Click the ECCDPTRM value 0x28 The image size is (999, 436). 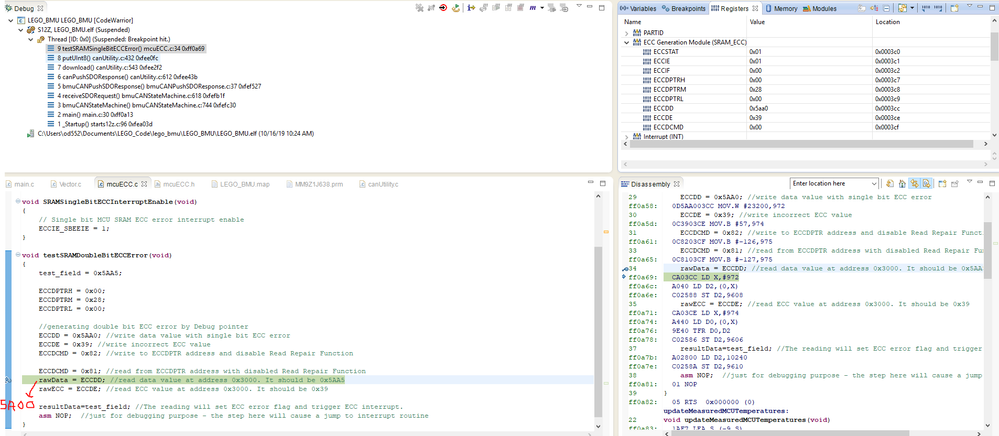click(756, 90)
